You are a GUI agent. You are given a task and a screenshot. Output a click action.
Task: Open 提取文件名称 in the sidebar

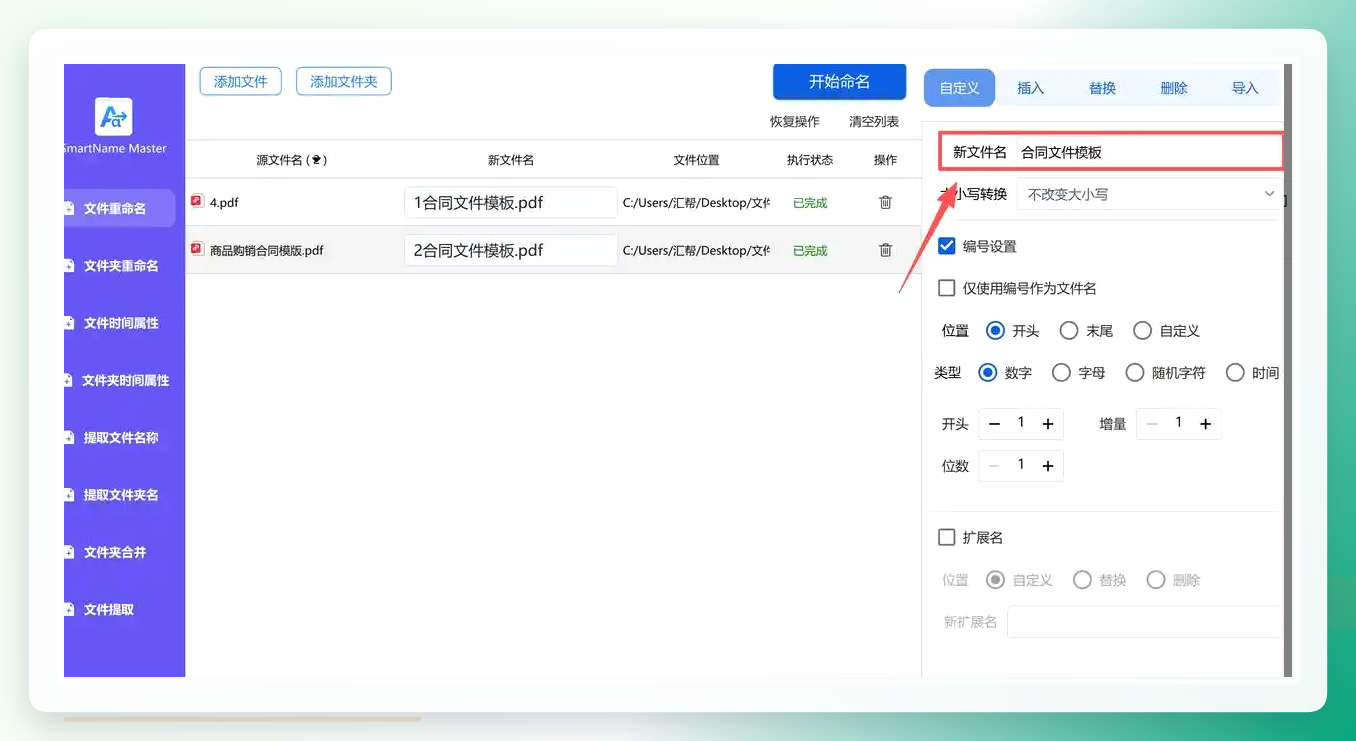tap(121, 437)
